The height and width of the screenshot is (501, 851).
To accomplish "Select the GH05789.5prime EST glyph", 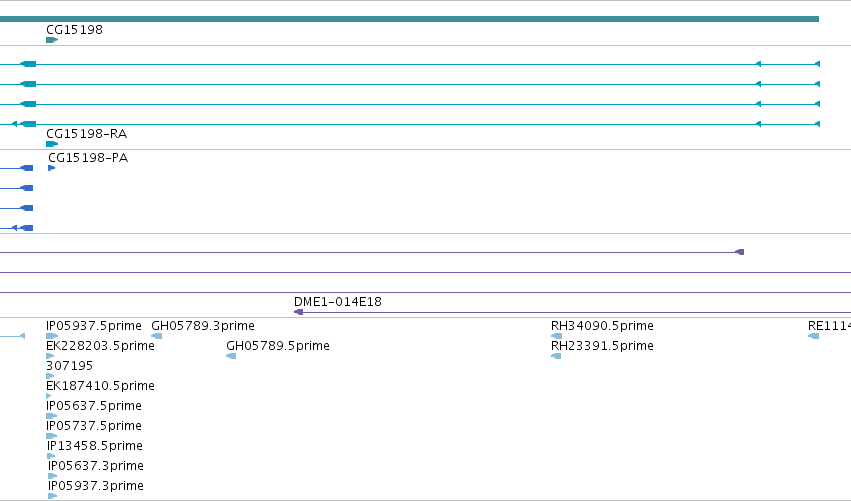I will [231, 356].
